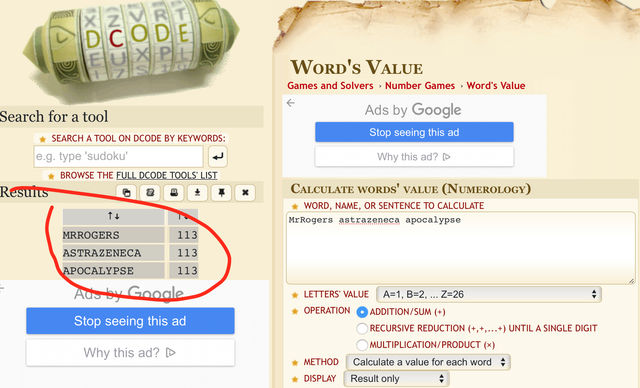
Task: Click the APOCALYPSE result cell
Action: [x=113, y=270]
